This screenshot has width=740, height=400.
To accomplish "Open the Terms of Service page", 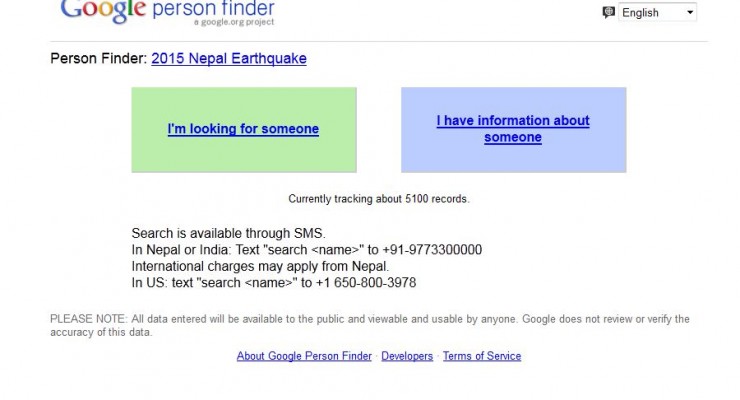I will [482, 356].
